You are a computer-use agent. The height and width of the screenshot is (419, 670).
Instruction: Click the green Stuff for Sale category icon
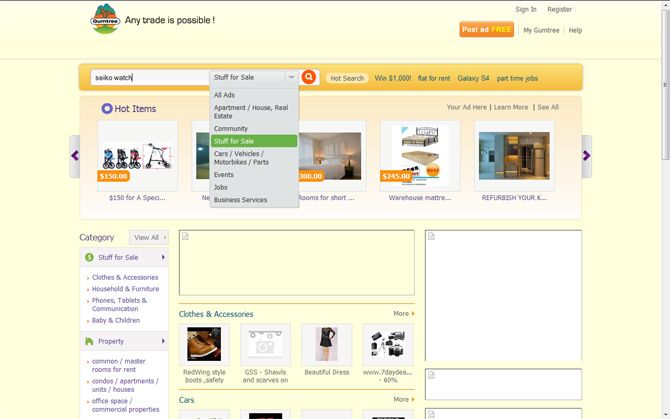coord(89,257)
